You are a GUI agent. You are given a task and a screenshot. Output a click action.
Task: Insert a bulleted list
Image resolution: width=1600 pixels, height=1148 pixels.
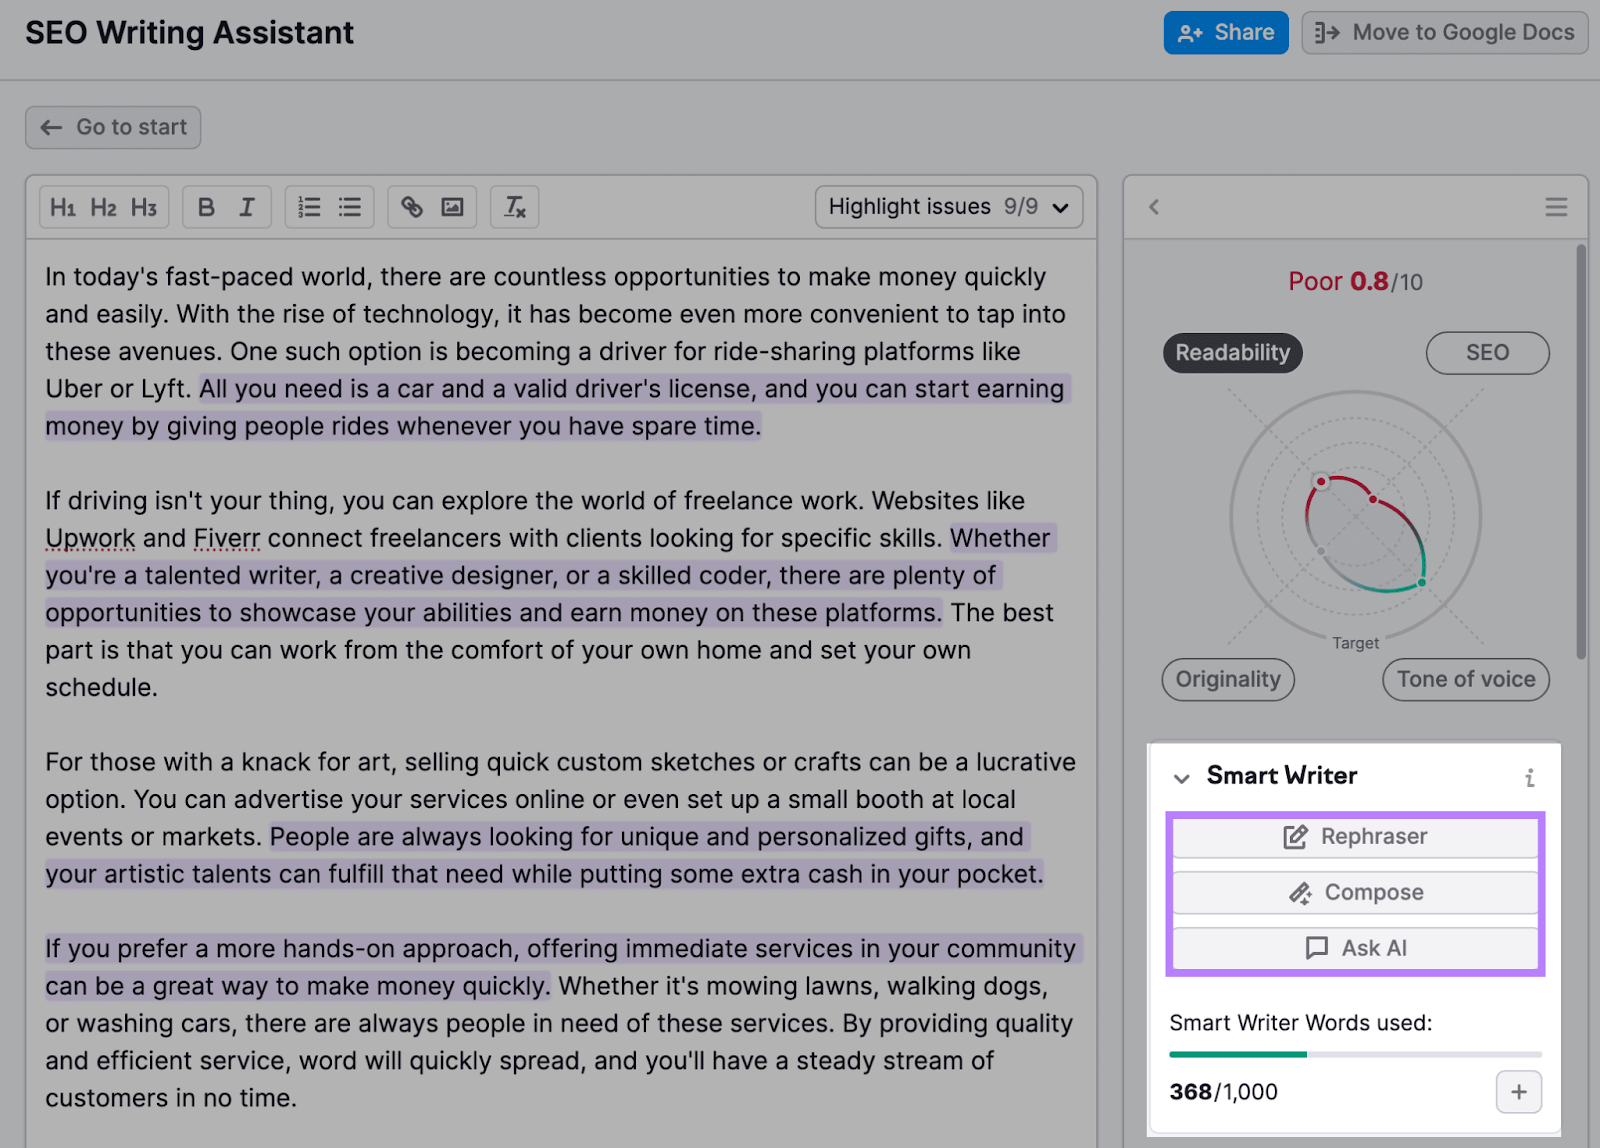(350, 207)
